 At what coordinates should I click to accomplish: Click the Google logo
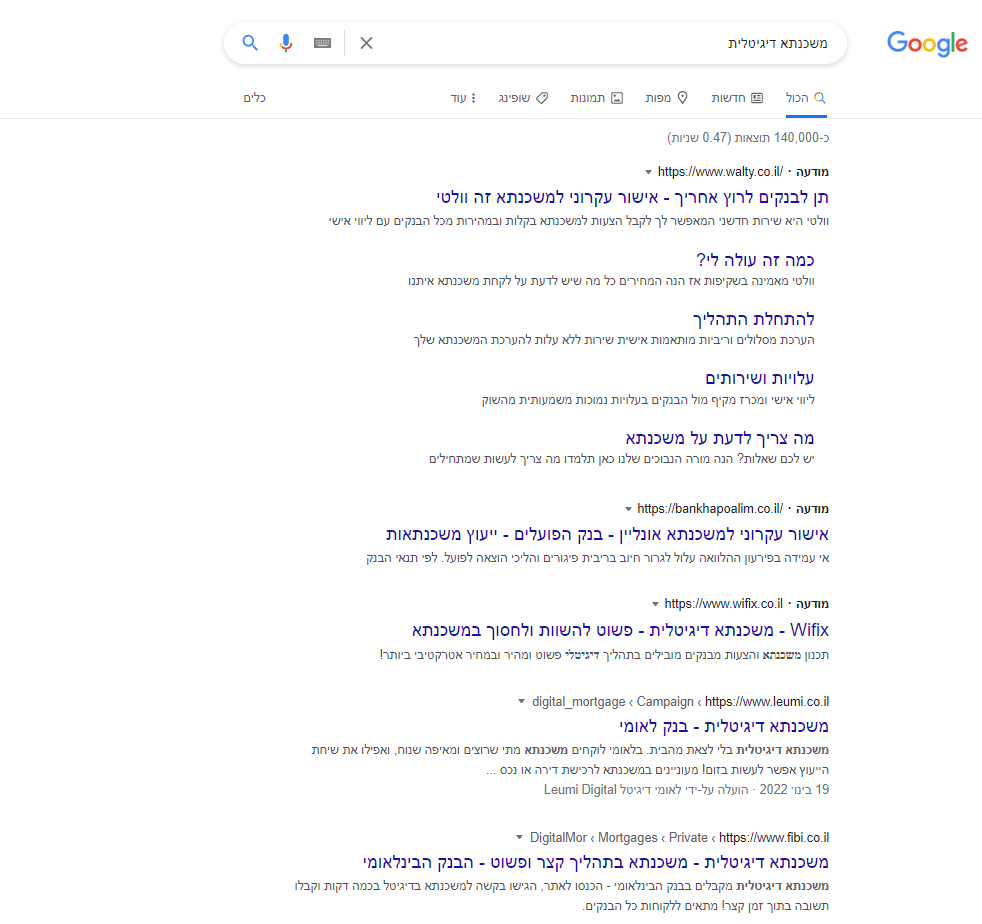[x=928, y=44]
